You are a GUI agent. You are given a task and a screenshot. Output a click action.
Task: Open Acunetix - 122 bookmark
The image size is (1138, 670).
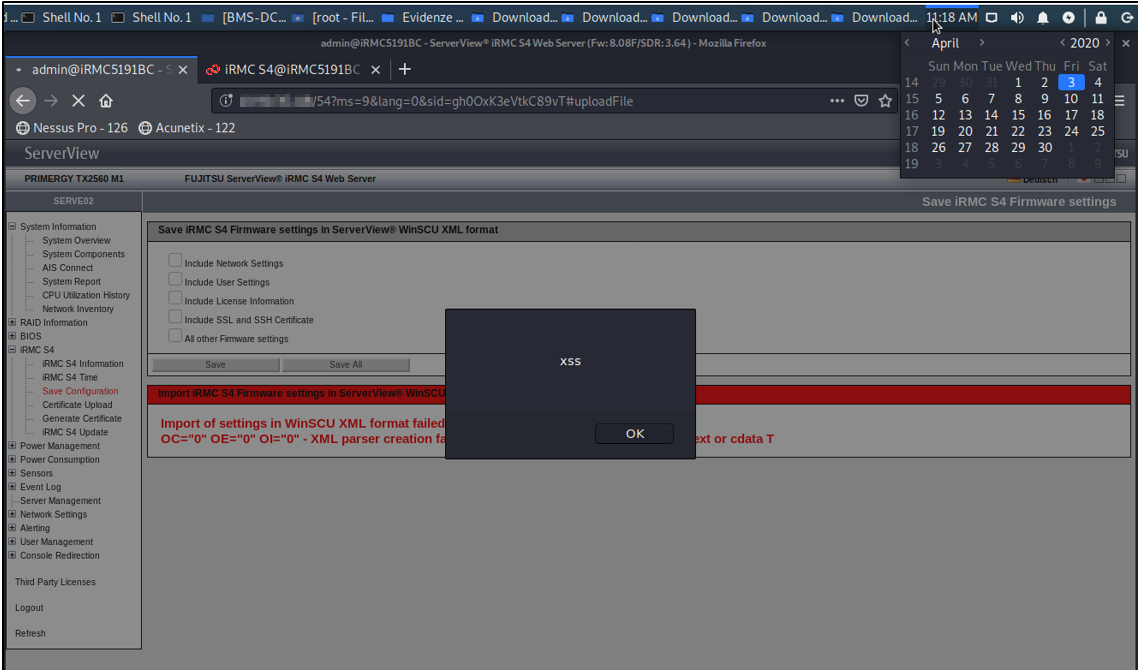pyautogui.click(x=187, y=128)
